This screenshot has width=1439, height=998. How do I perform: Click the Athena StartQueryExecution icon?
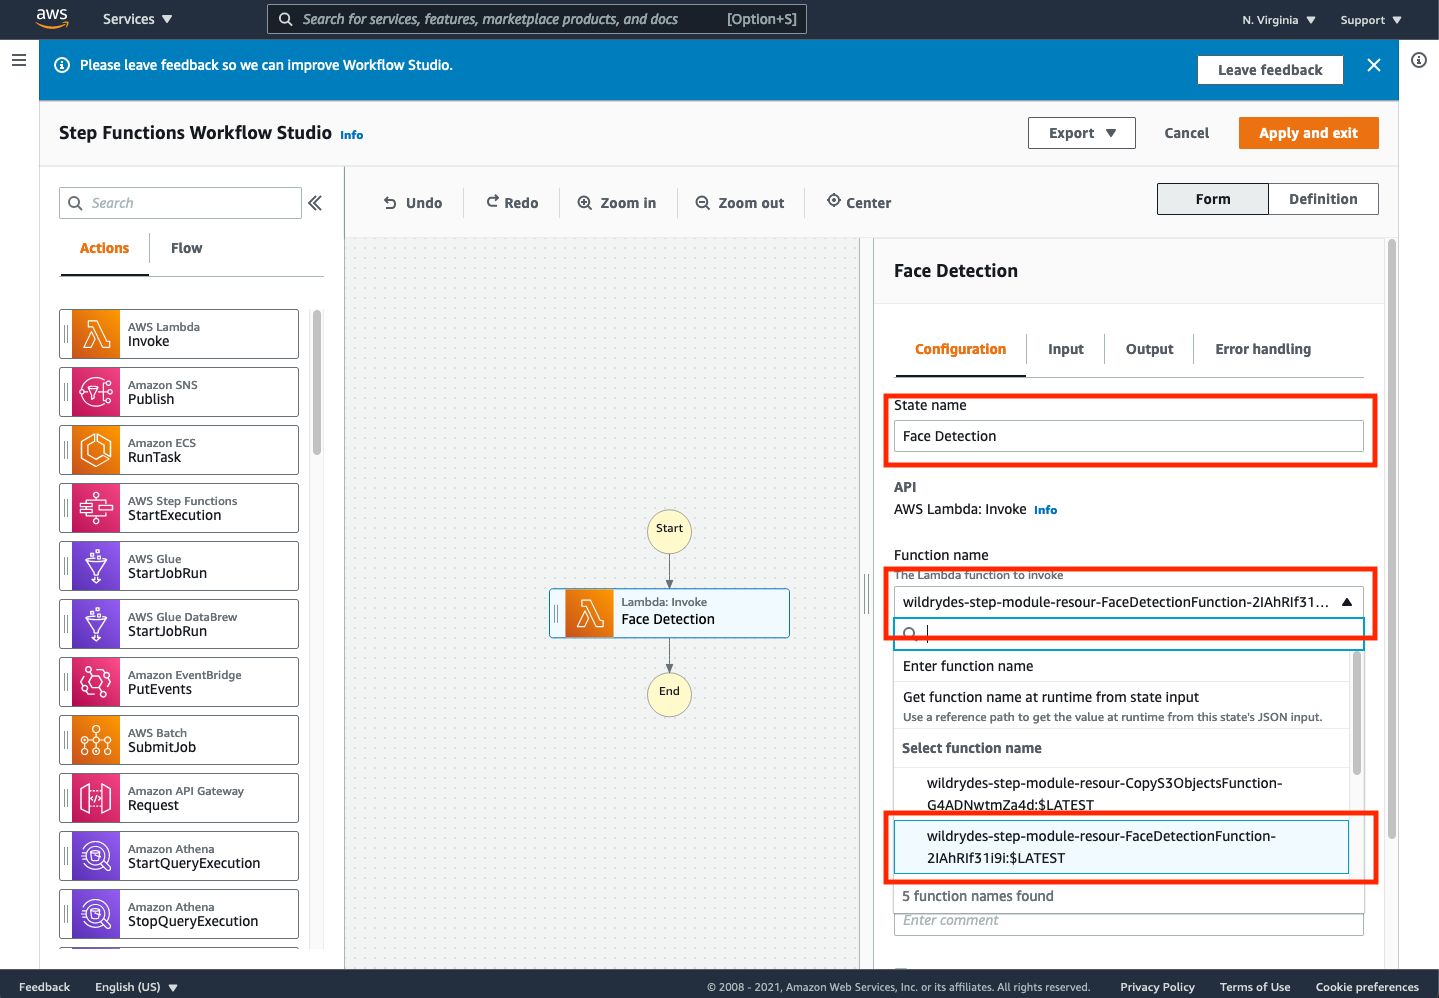click(x=96, y=856)
